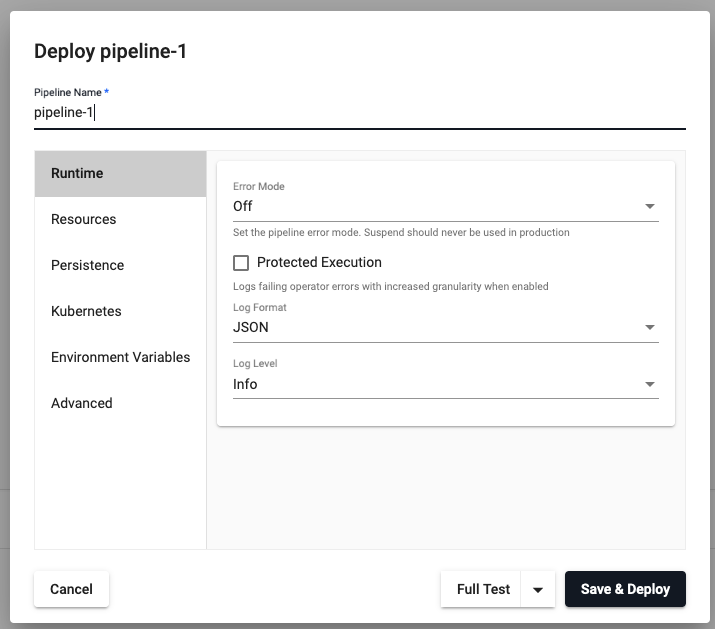This screenshot has height=629, width=715.
Task: Click the failing operator errors description
Action: (x=391, y=286)
